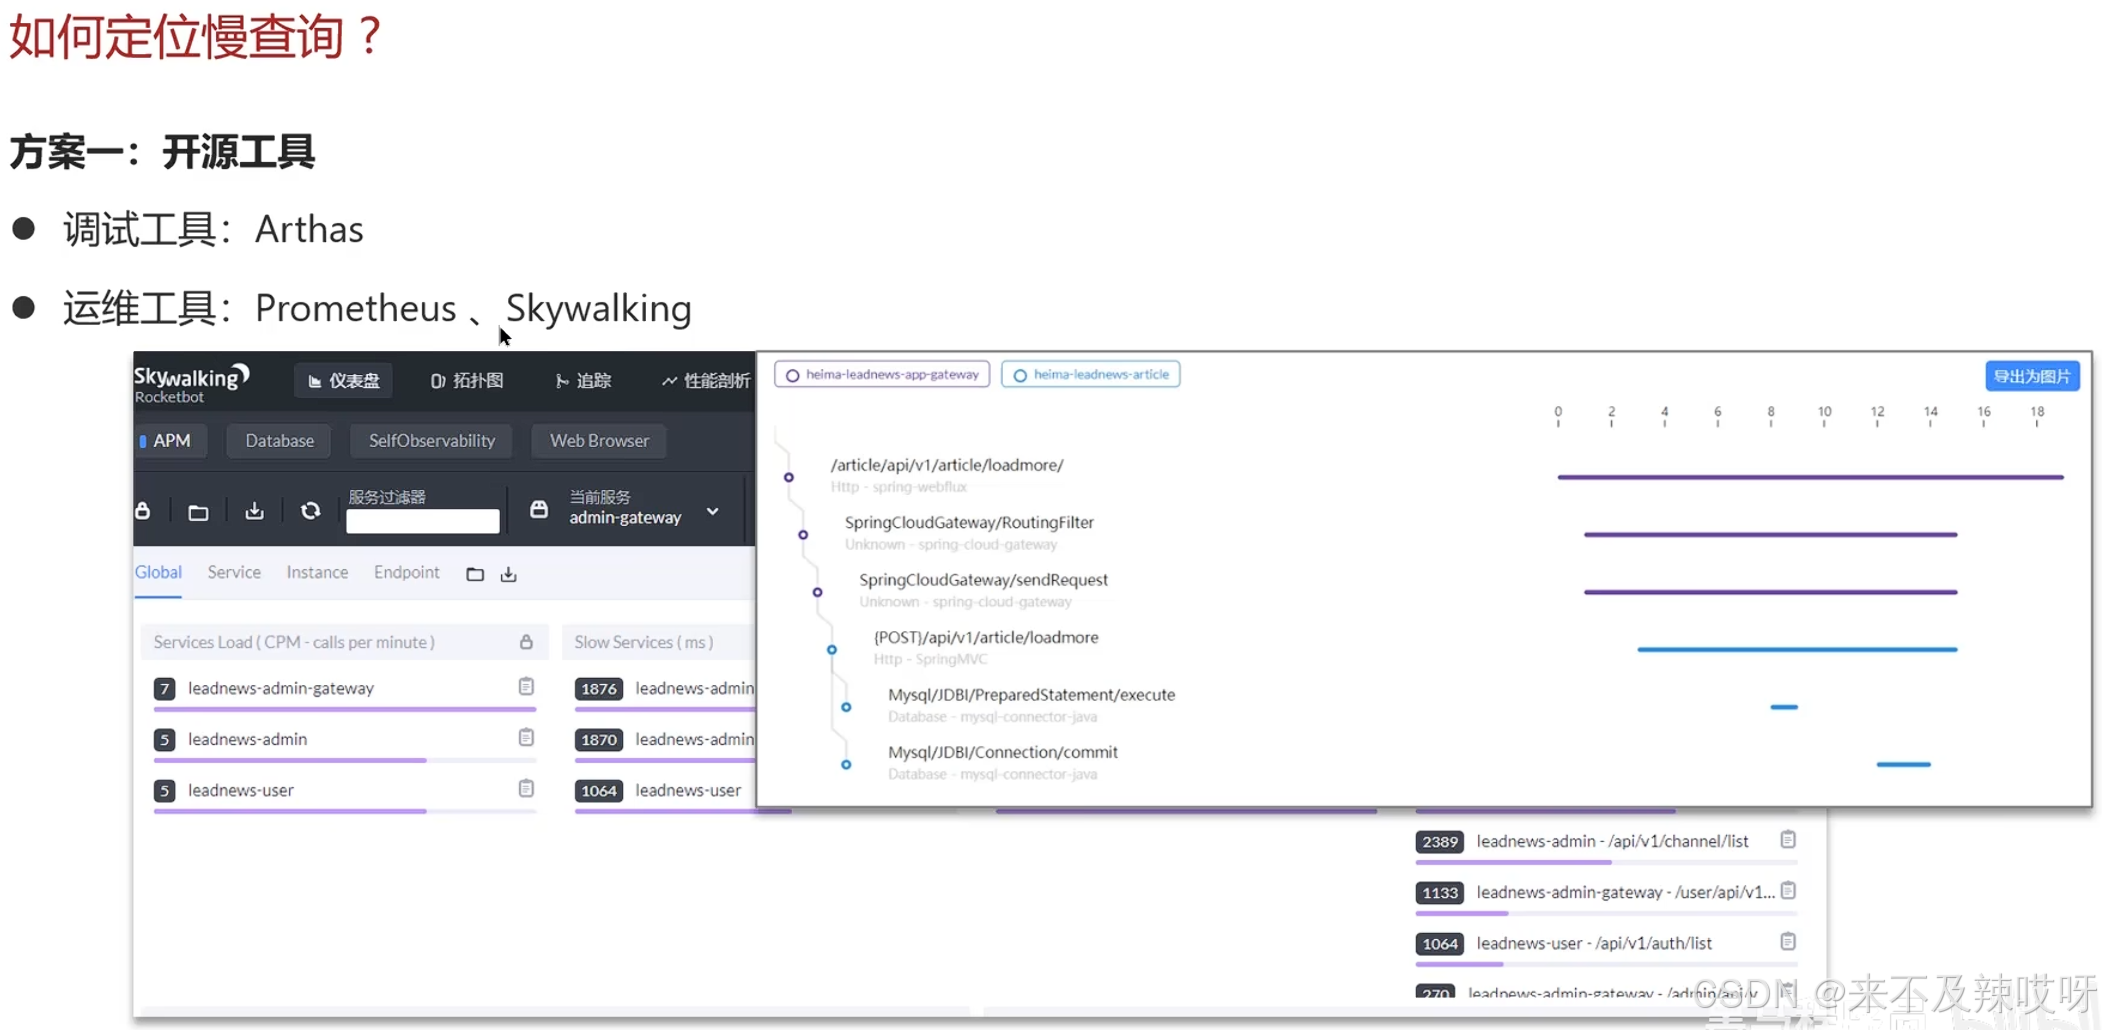Toggle heima-leadnews-article service filter

click(x=1090, y=374)
